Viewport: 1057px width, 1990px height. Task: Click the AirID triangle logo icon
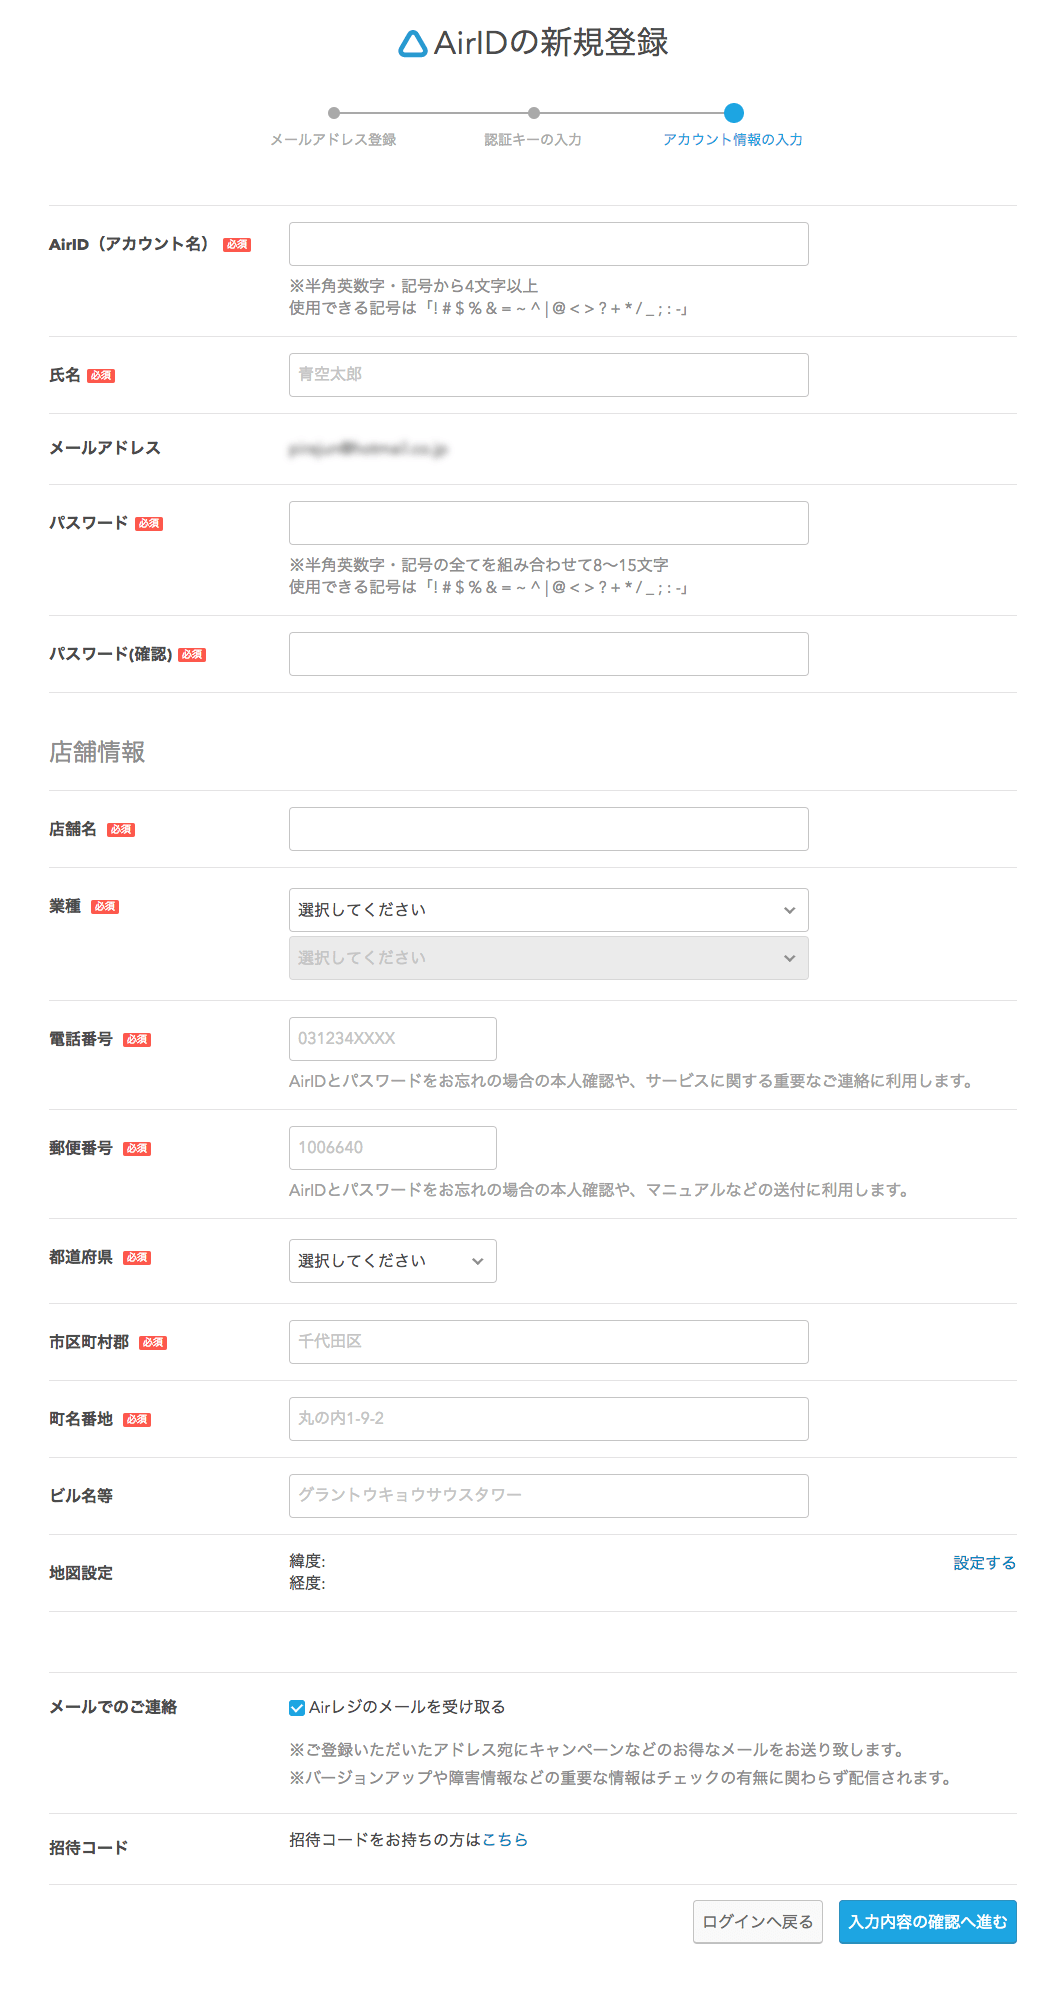coord(412,44)
